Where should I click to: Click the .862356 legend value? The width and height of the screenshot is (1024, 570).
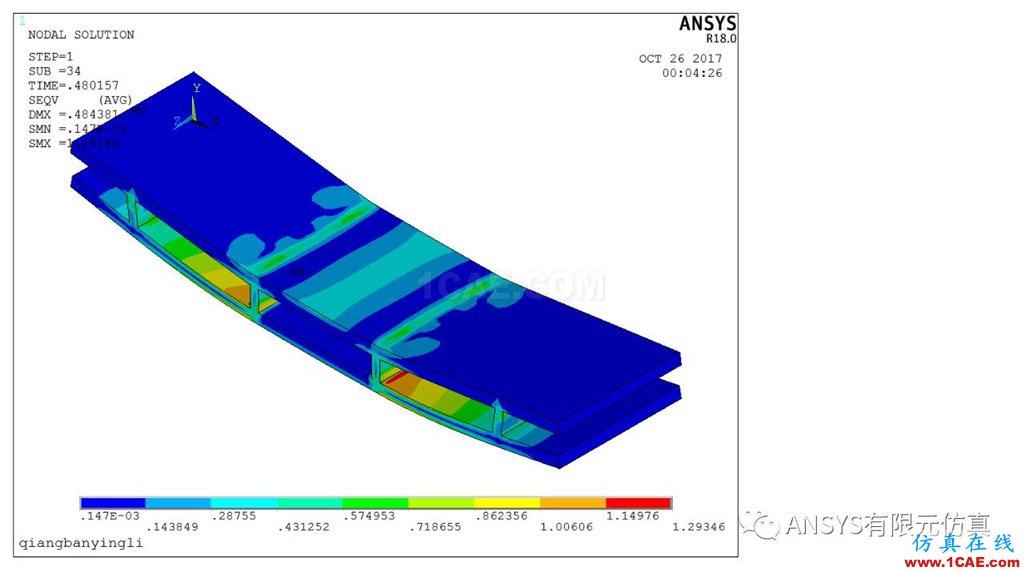pyautogui.click(x=501, y=516)
